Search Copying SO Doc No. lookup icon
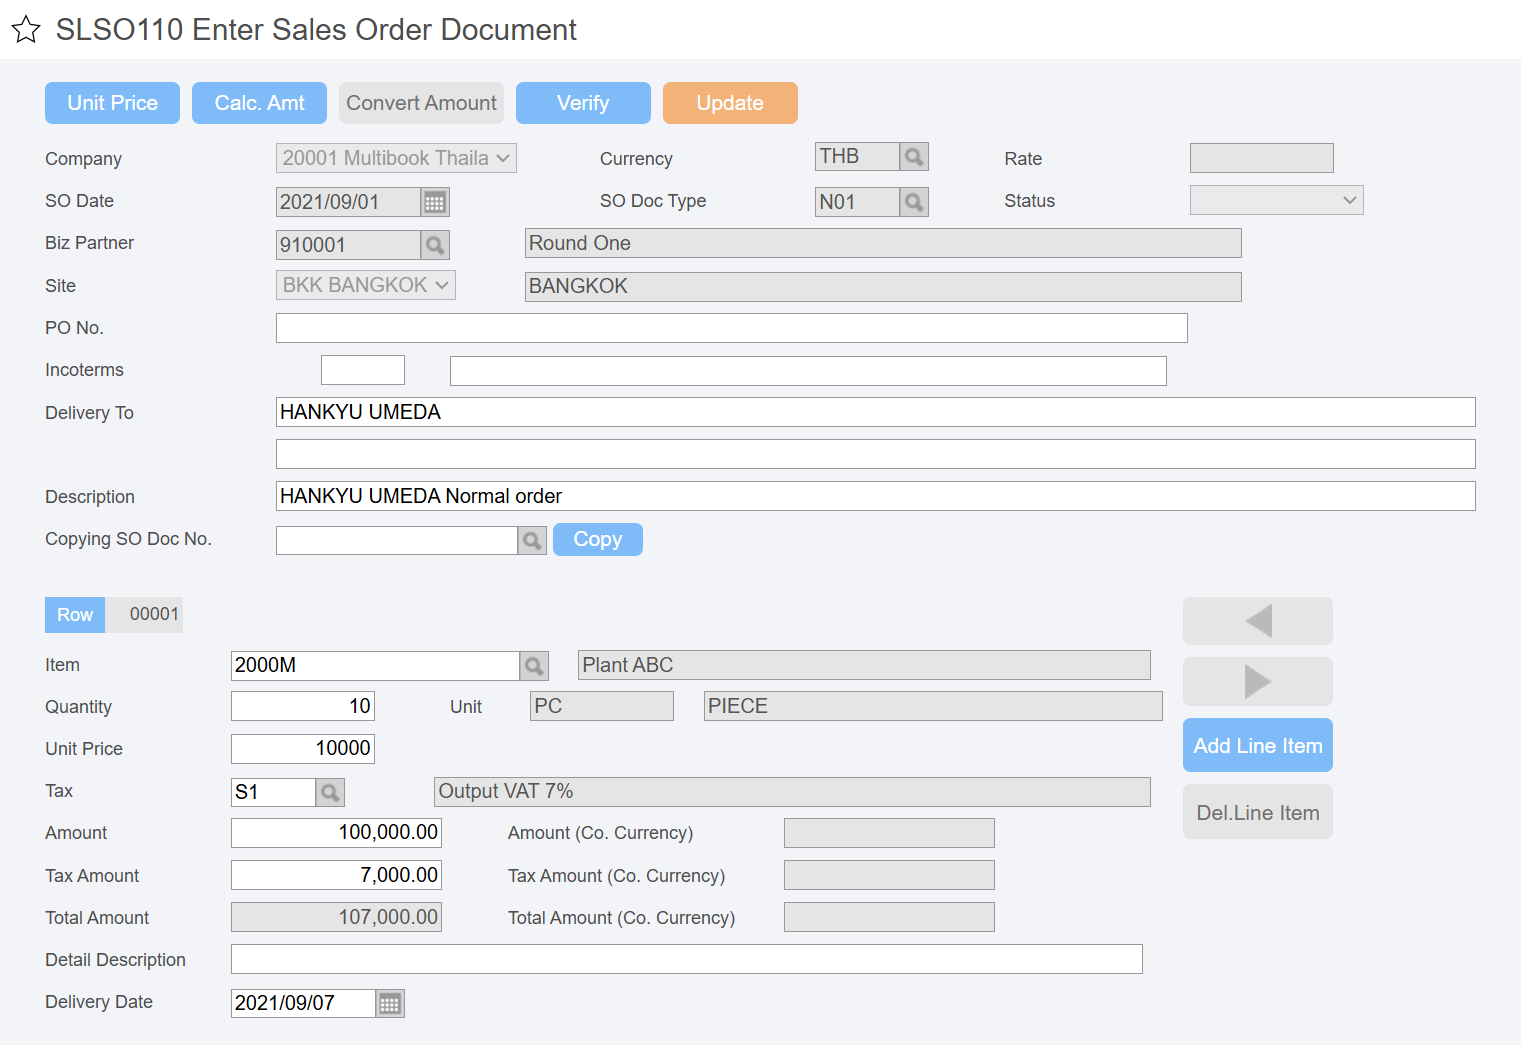The width and height of the screenshot is (1521, 1045). 532,540
